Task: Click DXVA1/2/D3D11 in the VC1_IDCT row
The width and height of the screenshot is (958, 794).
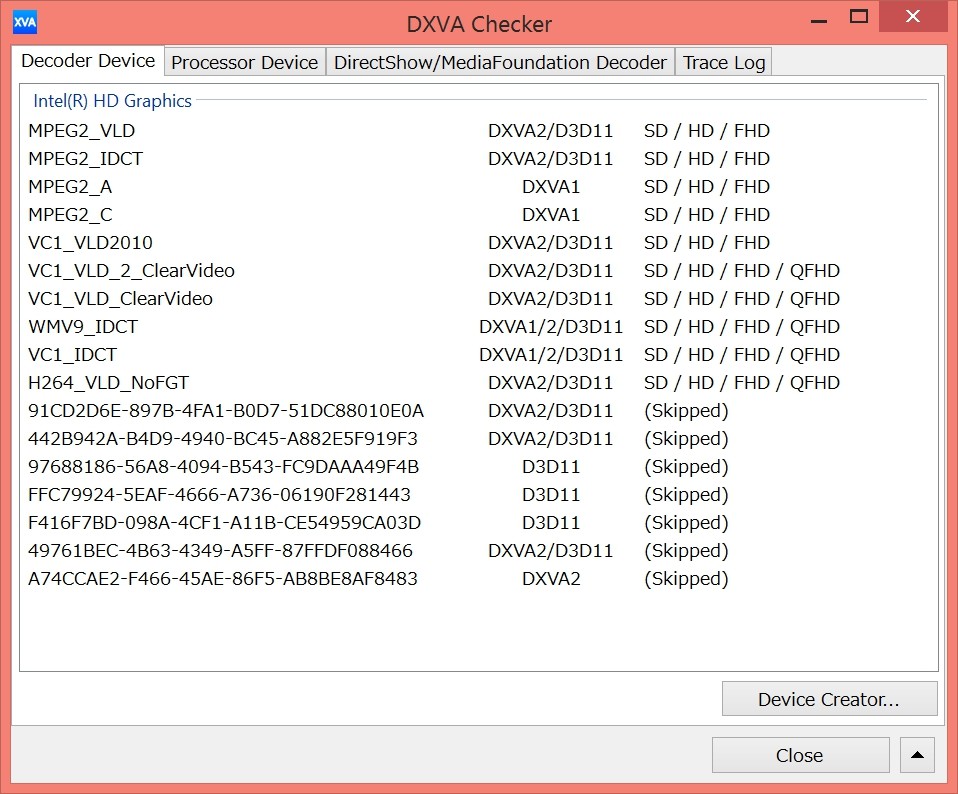Action: (551, 355)
